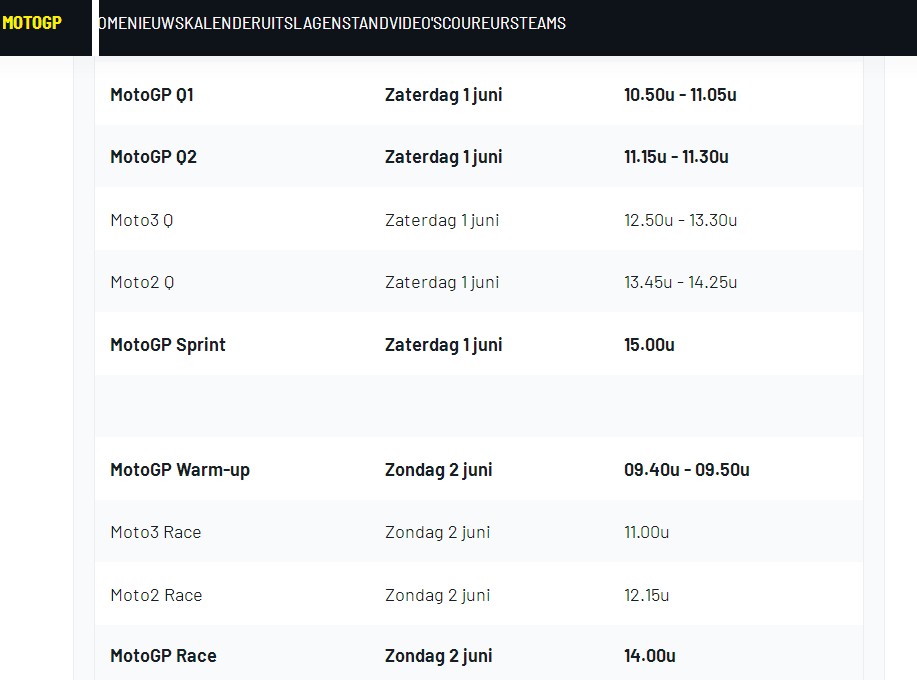Select the date in MotoGP Warm-up row

439,470
